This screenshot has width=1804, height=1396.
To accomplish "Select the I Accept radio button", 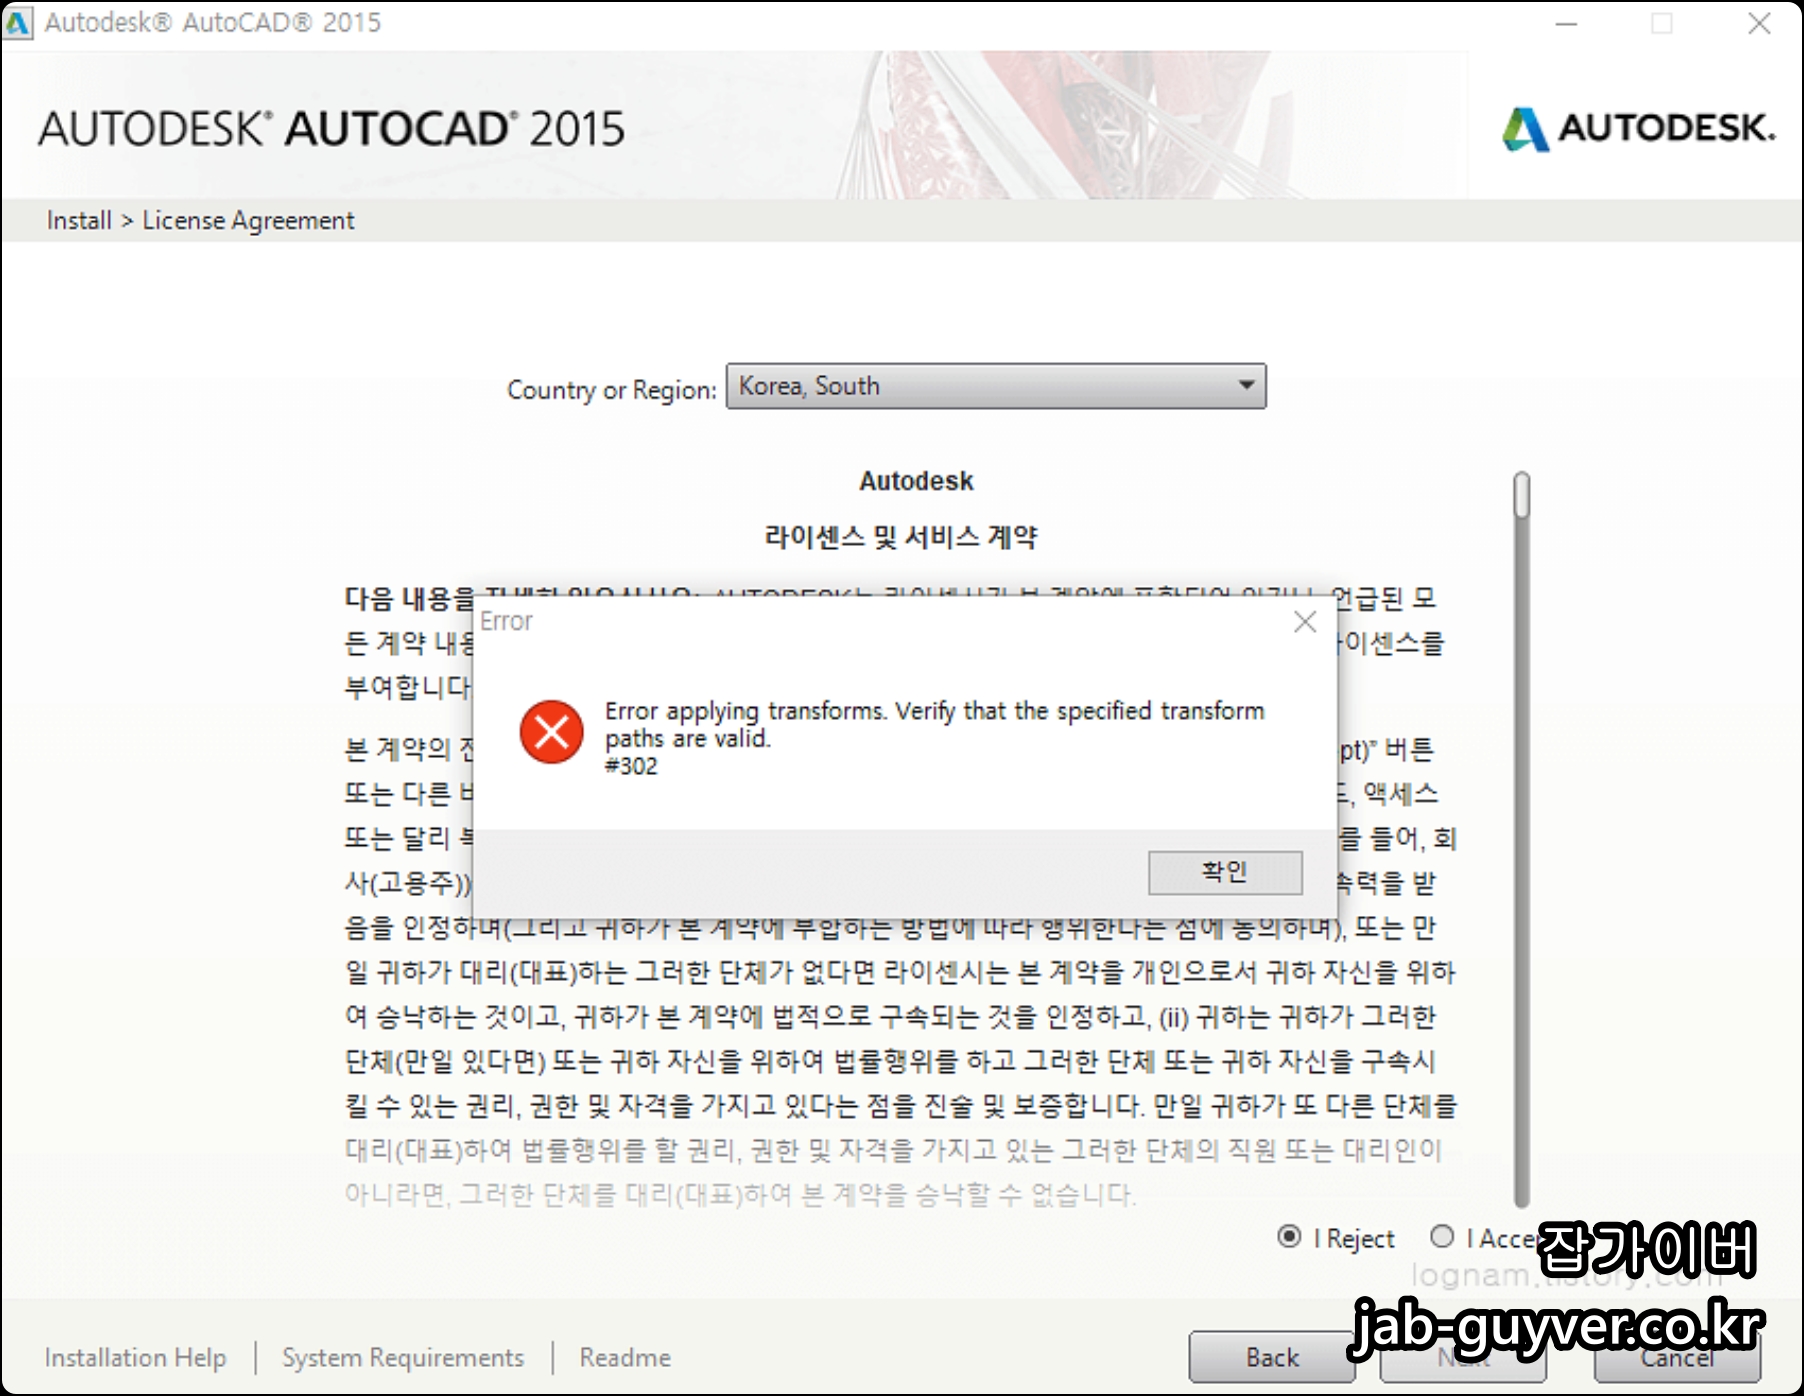I will (1442, 1237).
